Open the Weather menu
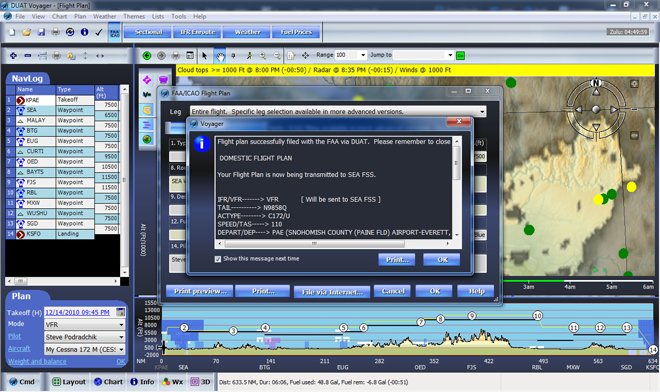Image resolution: width=660 pixels, height=392 pixels. coord(104,16)
